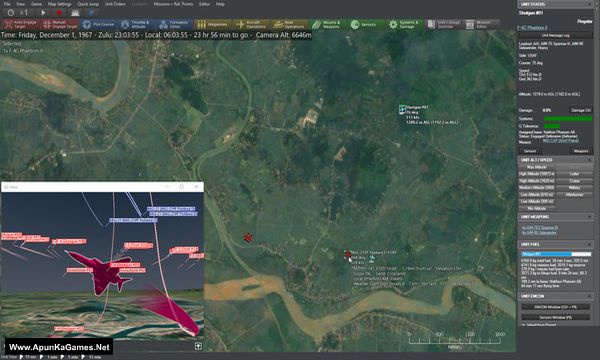This screenshot has width=600, height=360.
Task: Open the Unit Orders menu
Action: [x=115, y=4]
